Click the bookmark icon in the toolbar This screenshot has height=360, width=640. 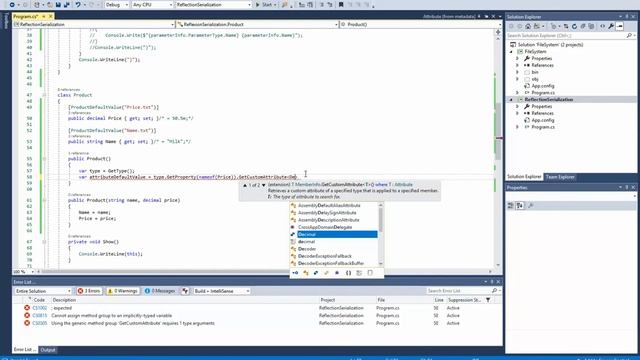click(341, 5)
